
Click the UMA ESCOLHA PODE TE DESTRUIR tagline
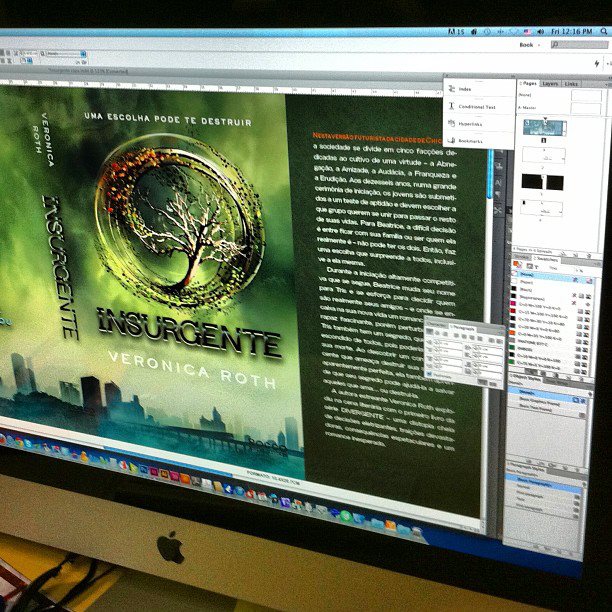click(x=168, y=119)
